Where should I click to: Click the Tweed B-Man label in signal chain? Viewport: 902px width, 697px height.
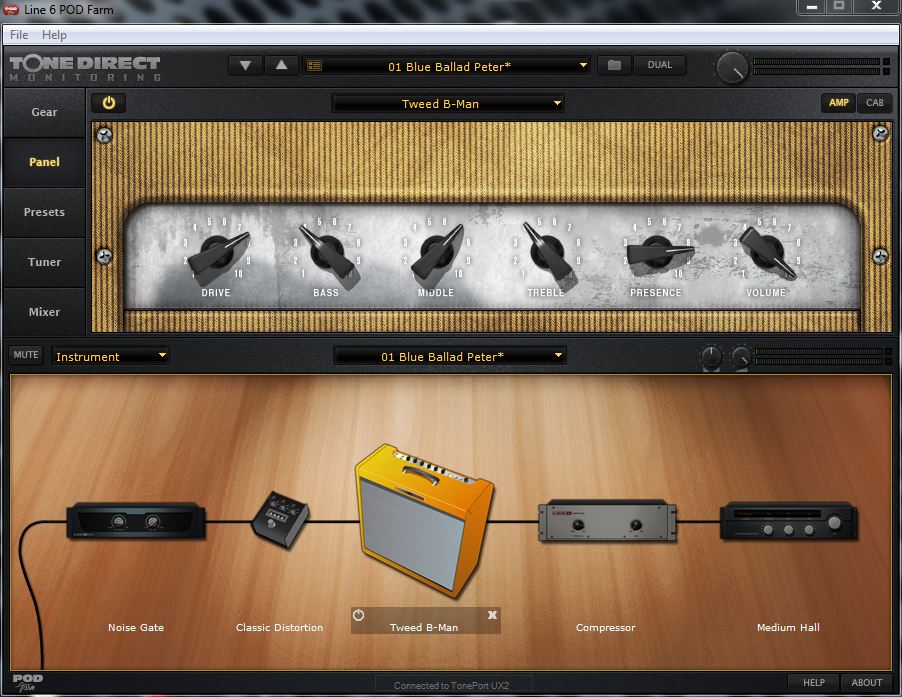coord(424,627)
